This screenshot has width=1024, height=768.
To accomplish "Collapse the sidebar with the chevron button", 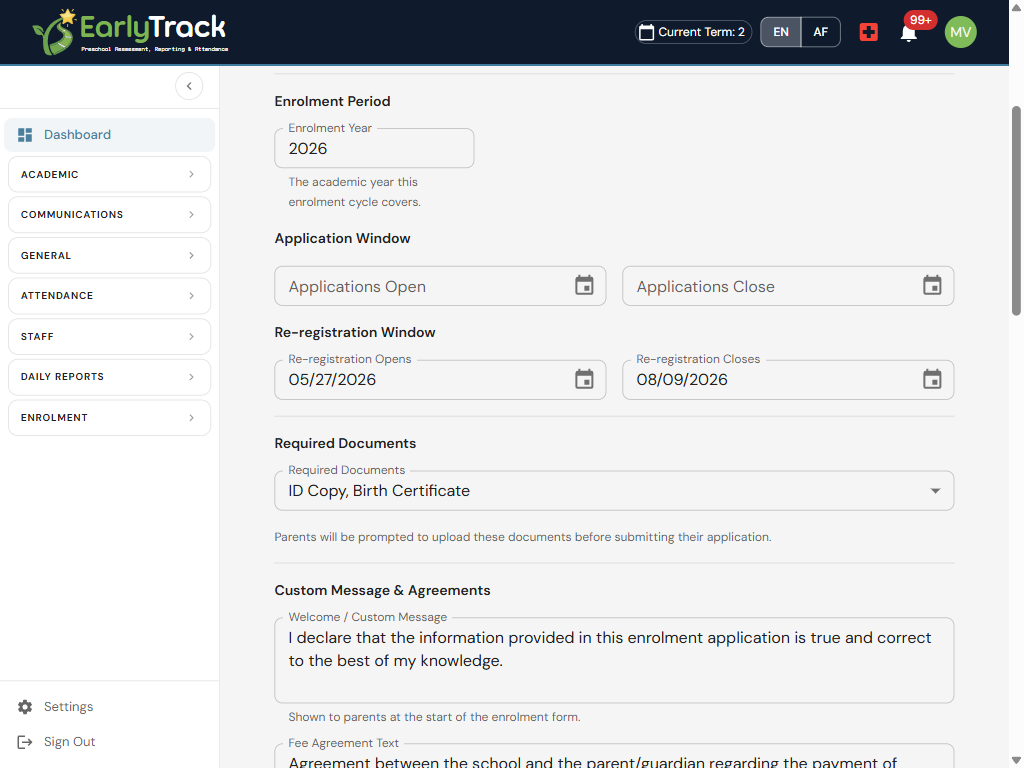I will [189, 86].
